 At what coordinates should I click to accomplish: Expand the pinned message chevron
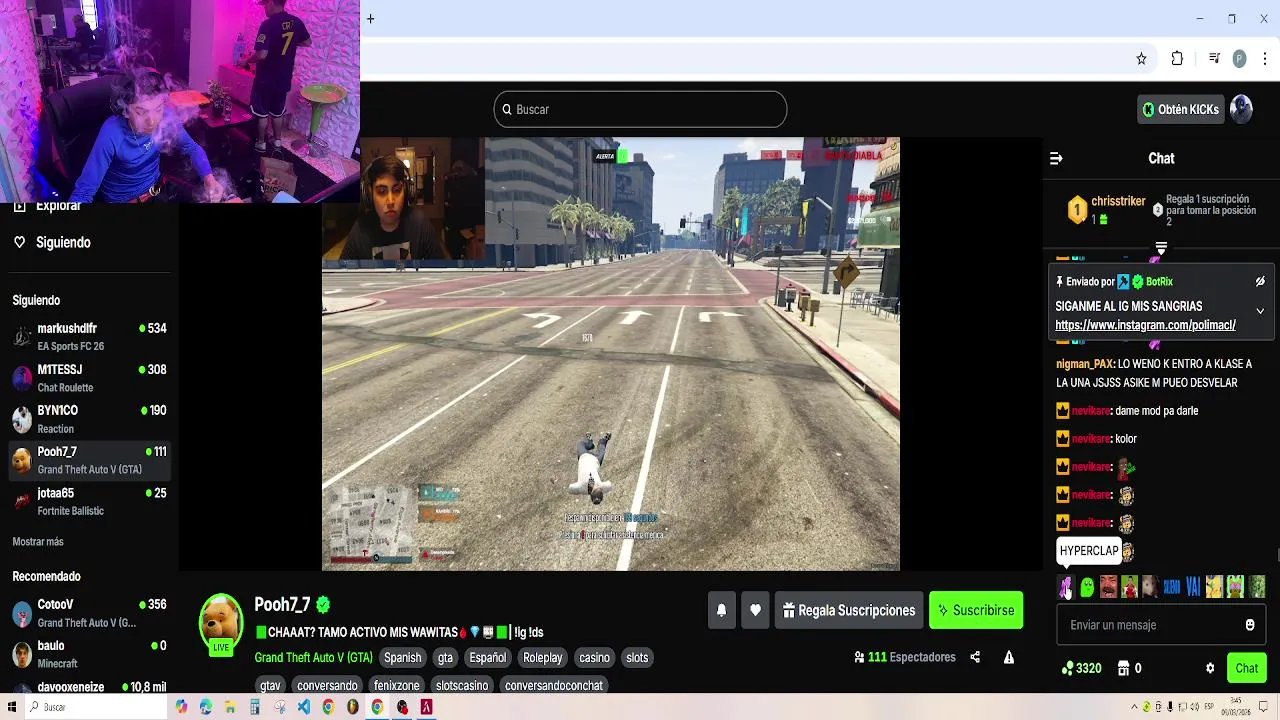pos(1260,311)
